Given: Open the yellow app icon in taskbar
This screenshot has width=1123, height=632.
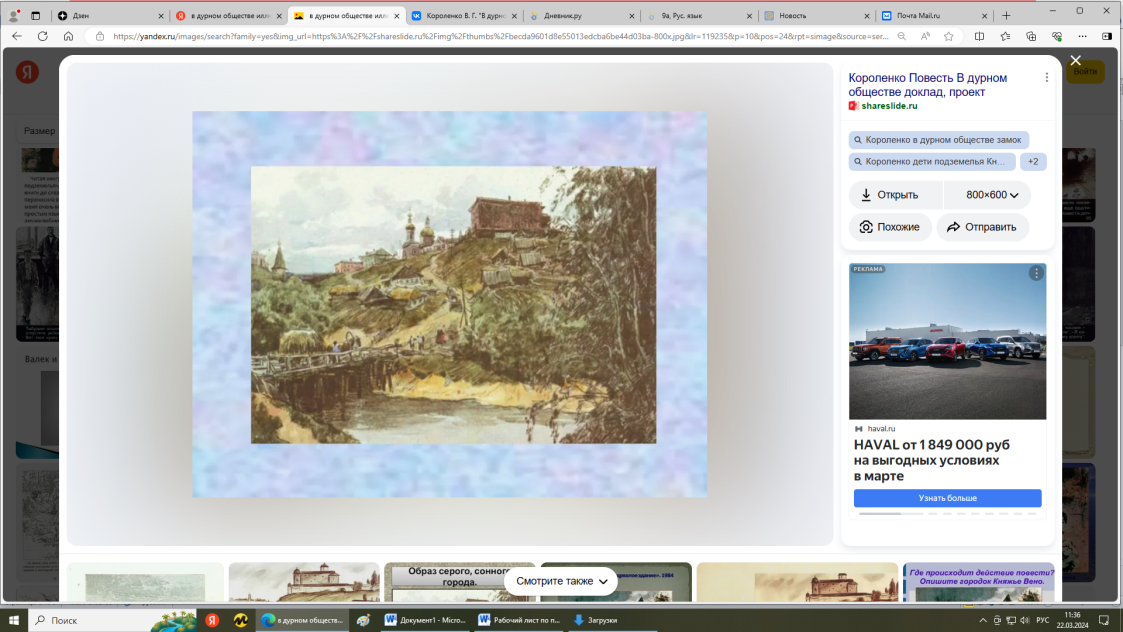Looking at the screenshot, I should coord(241,621).
